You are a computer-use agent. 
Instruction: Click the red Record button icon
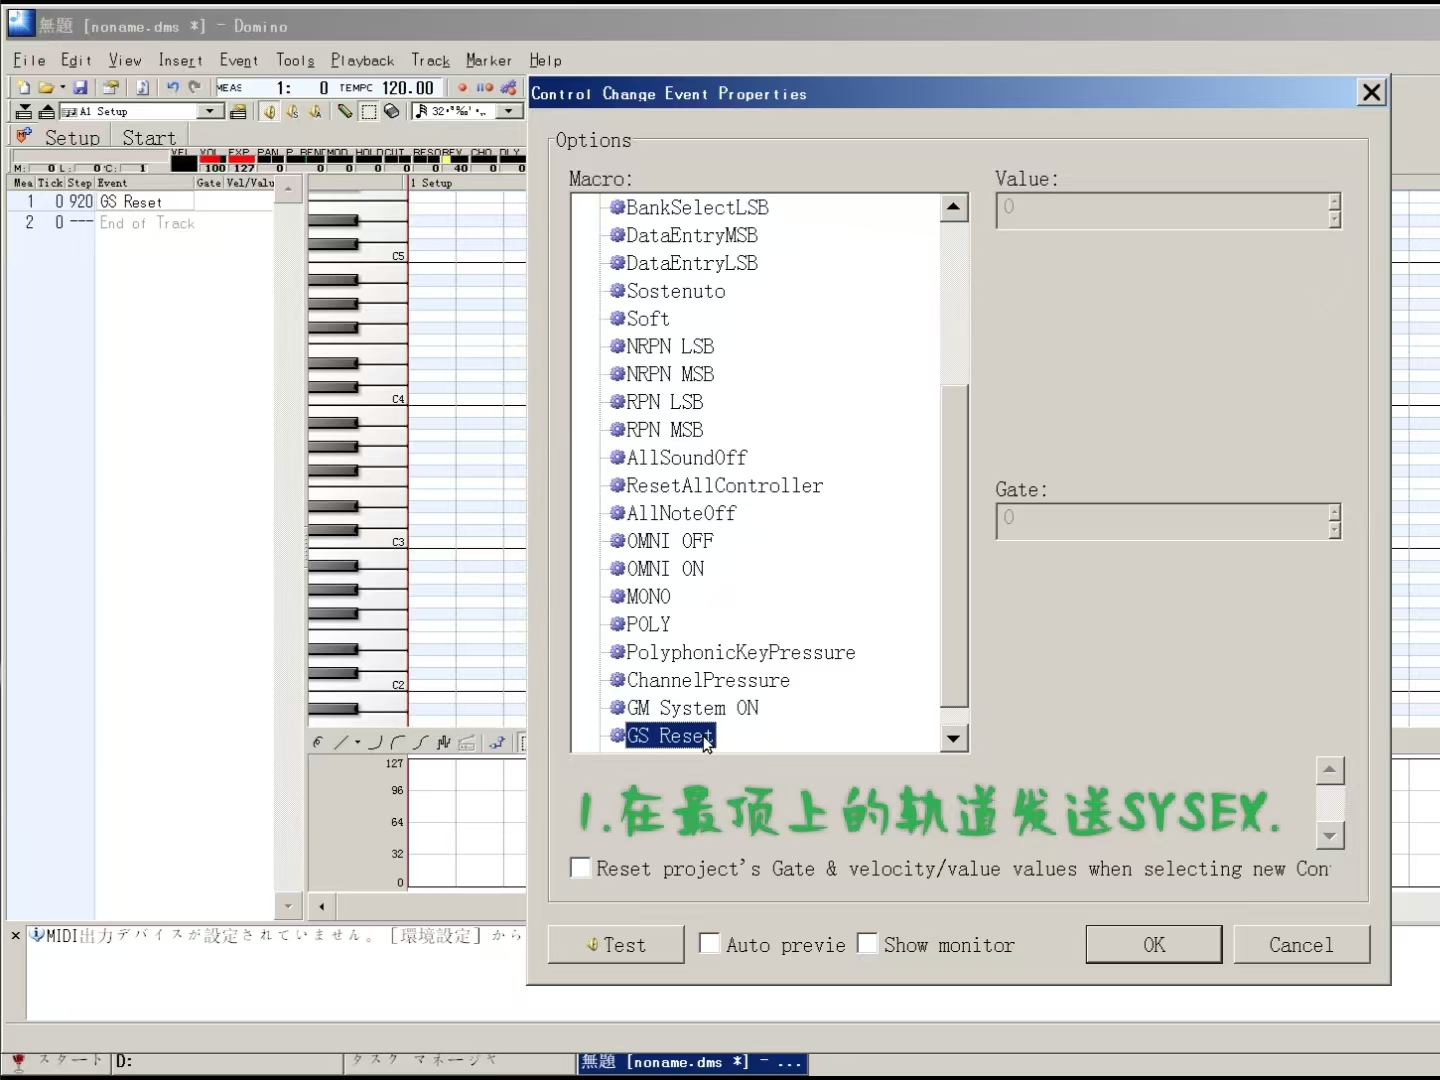(x=462, y=88)
